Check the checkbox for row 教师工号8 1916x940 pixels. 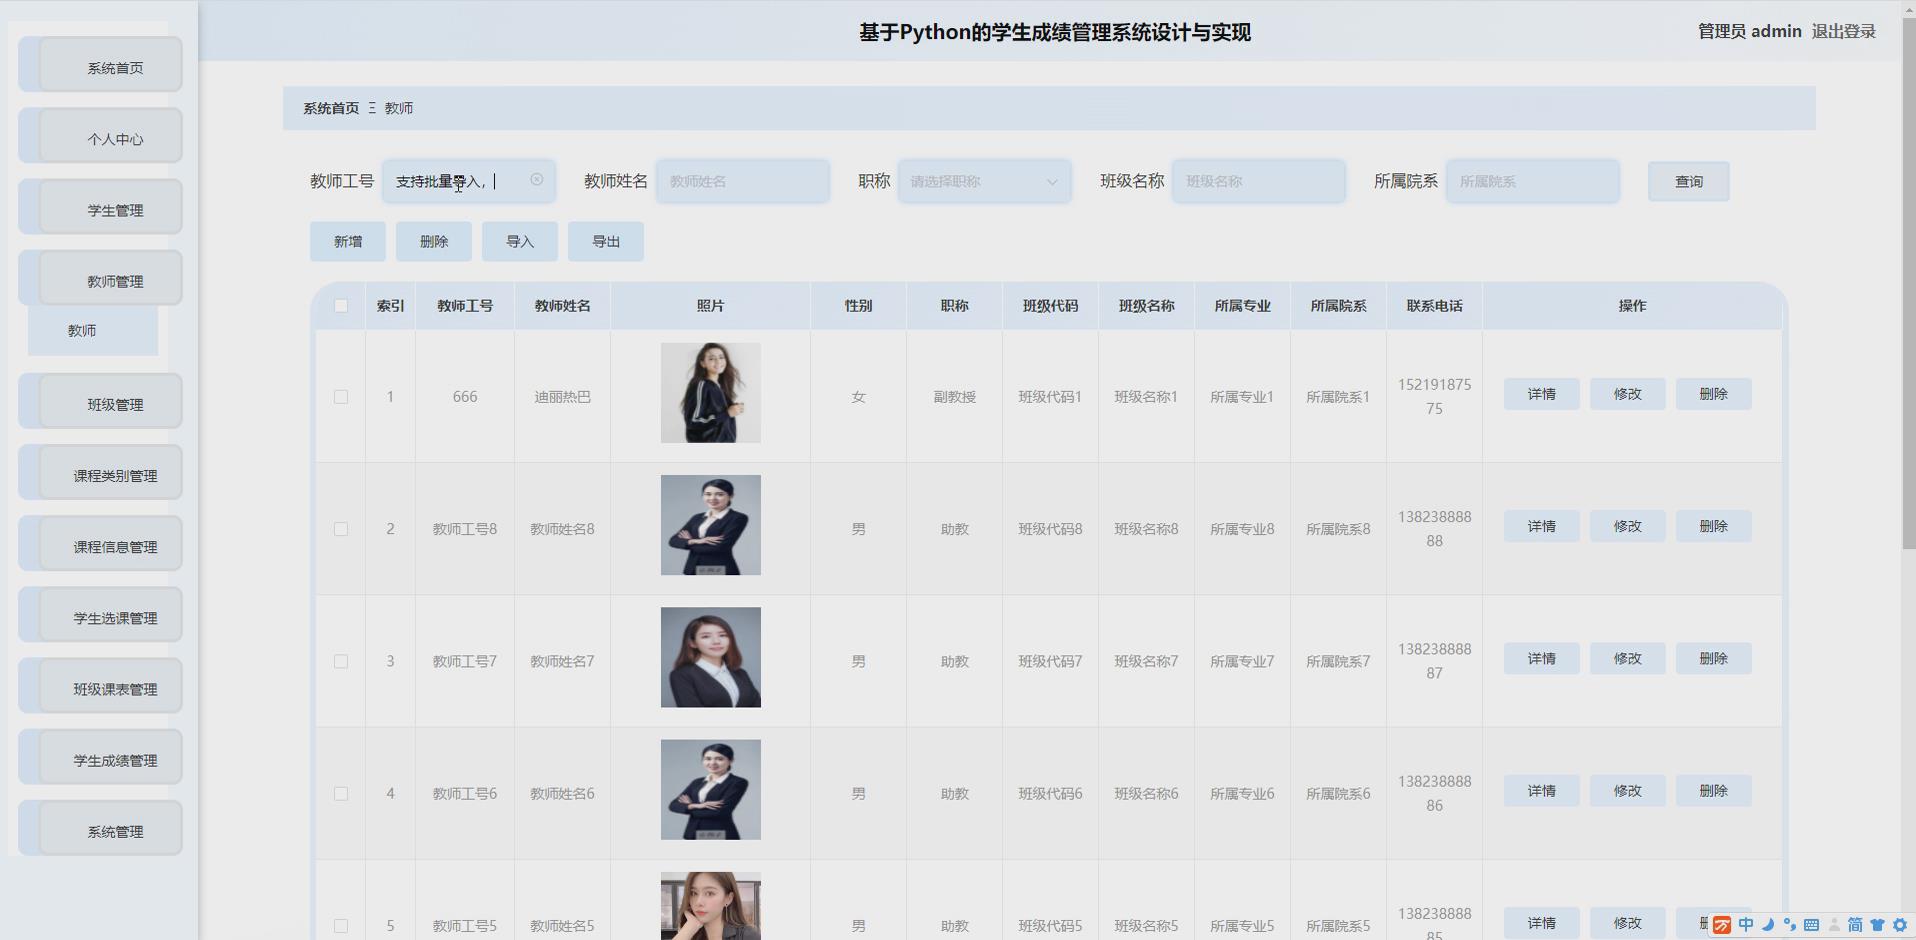click(341, 529)
